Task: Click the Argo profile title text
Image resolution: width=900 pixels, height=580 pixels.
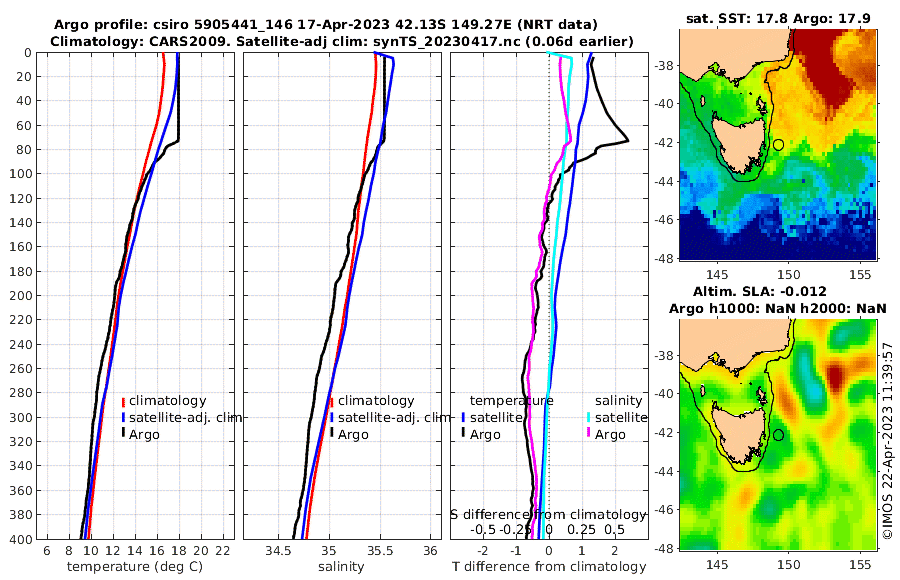Action: pyautogui.click(x=325, y=25)
